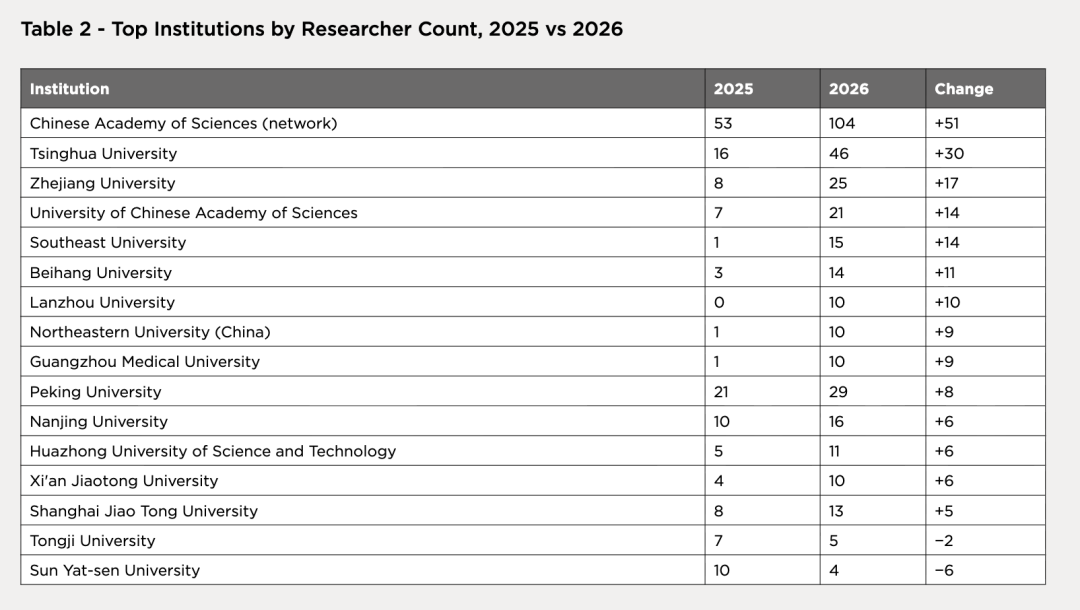This screenshot has height=610, width=1080.
Task: Click the Chinese Academy of Sciences (network) row
Action: pyautogui.click(x=533, y=123)
